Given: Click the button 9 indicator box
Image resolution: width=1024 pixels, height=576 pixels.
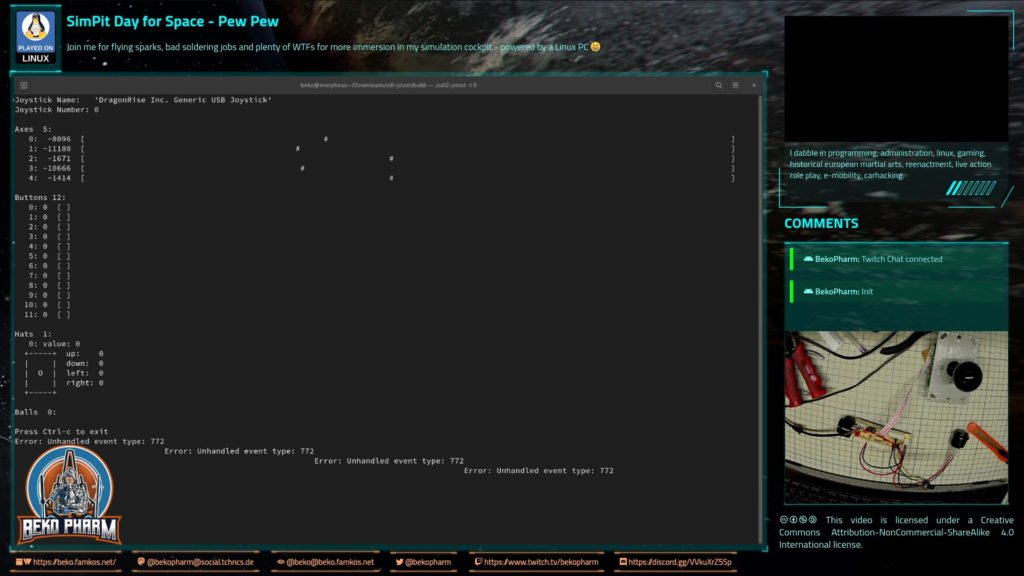Looking at the screenshot, I should point(63,295).
